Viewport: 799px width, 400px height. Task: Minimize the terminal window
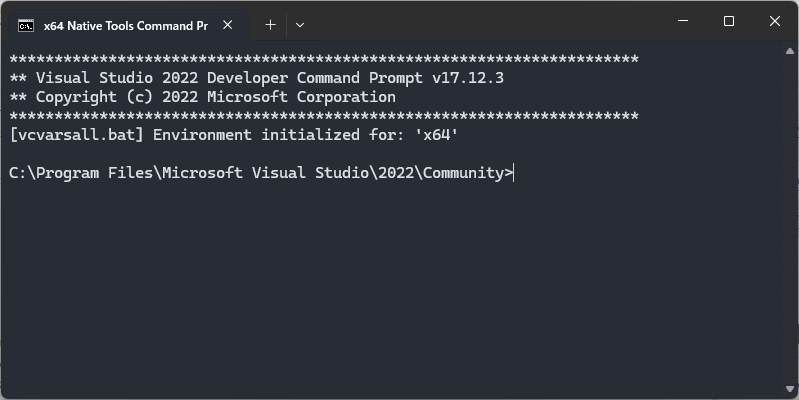[x=683, y=21]
